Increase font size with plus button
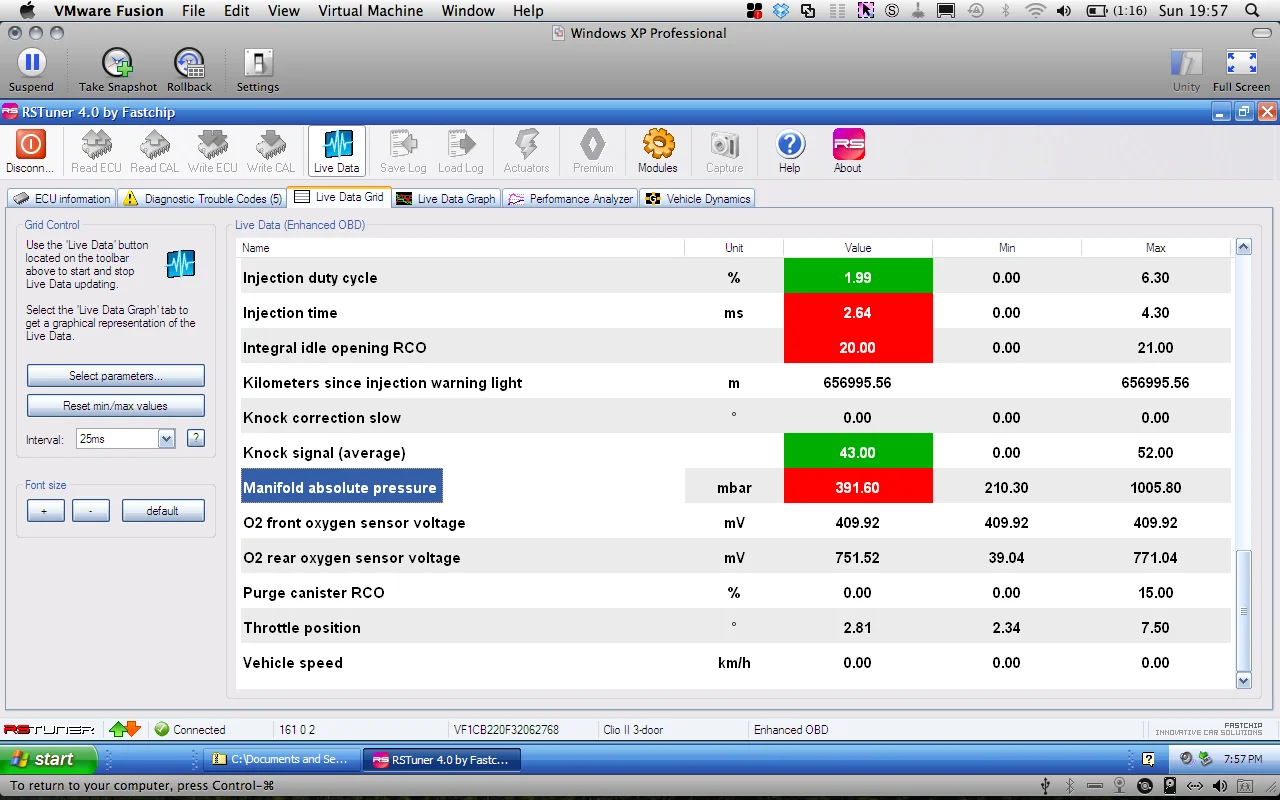1280x800 pixels. [x=45, y=511]
